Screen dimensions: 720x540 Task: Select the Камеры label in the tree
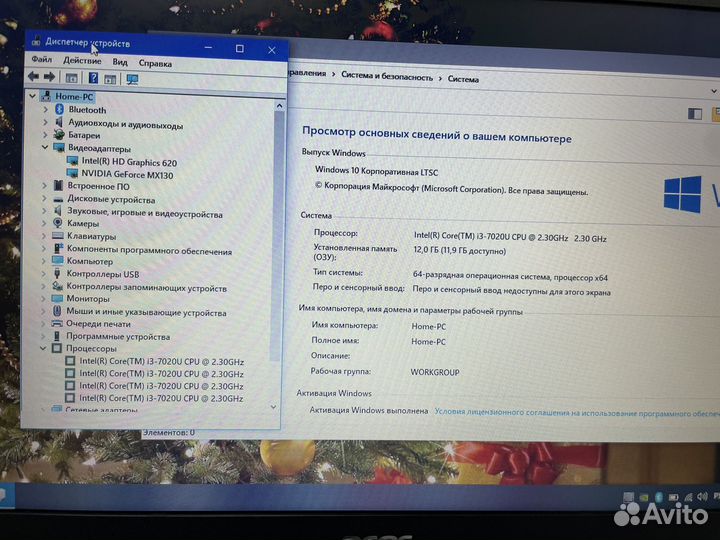point(83,224)
